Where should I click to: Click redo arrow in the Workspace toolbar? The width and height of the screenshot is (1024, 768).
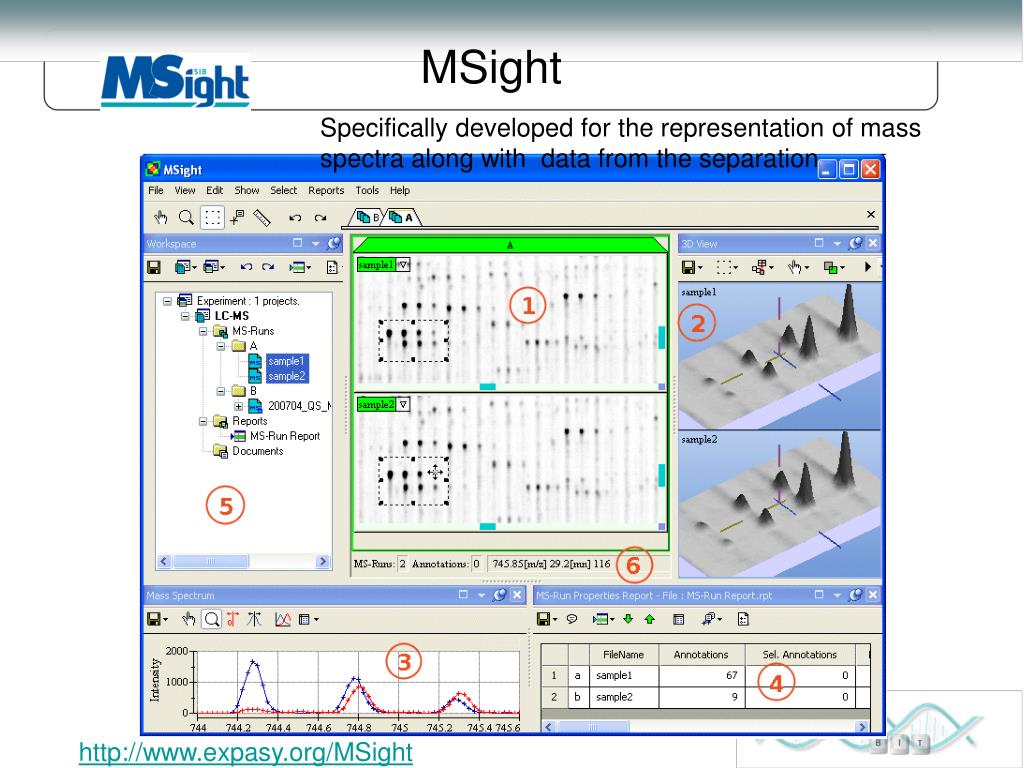[268, 266]
